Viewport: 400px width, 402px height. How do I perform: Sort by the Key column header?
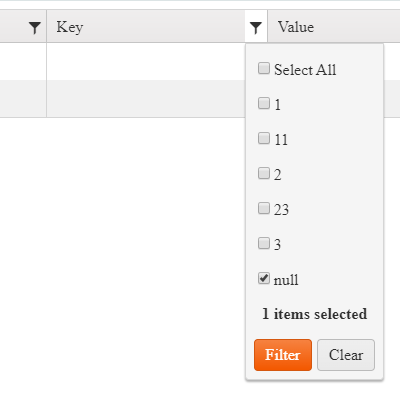tap(70, 27)
